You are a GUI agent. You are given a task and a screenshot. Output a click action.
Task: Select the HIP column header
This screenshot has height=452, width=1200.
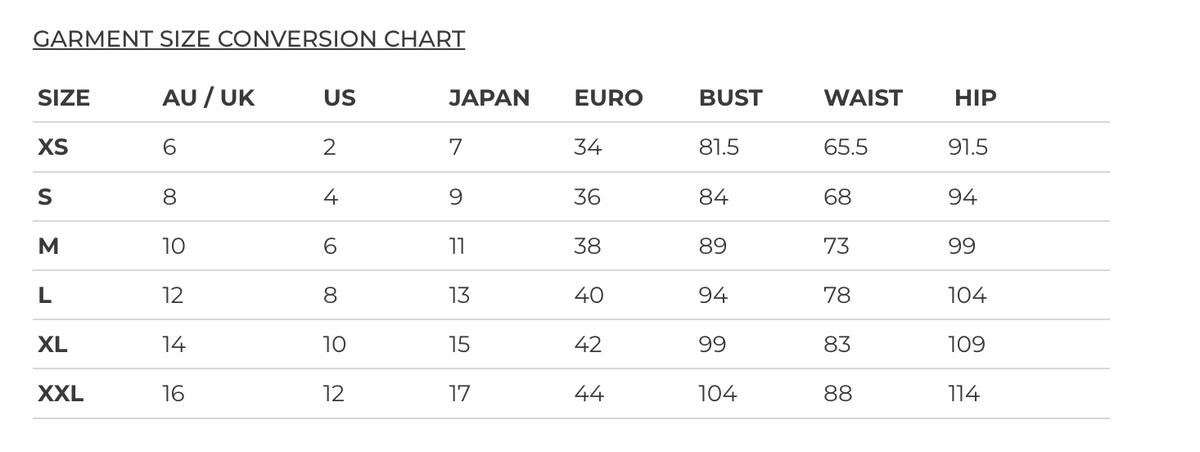tap(975, 98)
